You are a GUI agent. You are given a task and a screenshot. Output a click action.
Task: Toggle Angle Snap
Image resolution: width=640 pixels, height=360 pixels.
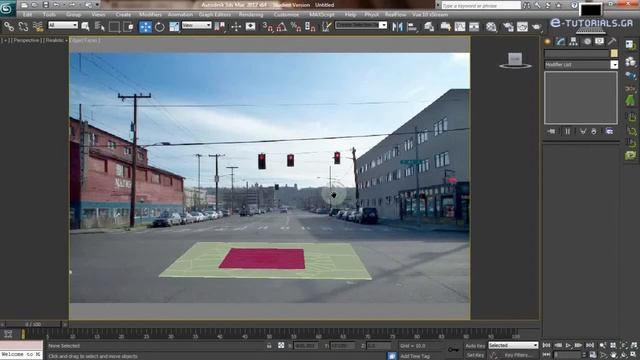282,27
